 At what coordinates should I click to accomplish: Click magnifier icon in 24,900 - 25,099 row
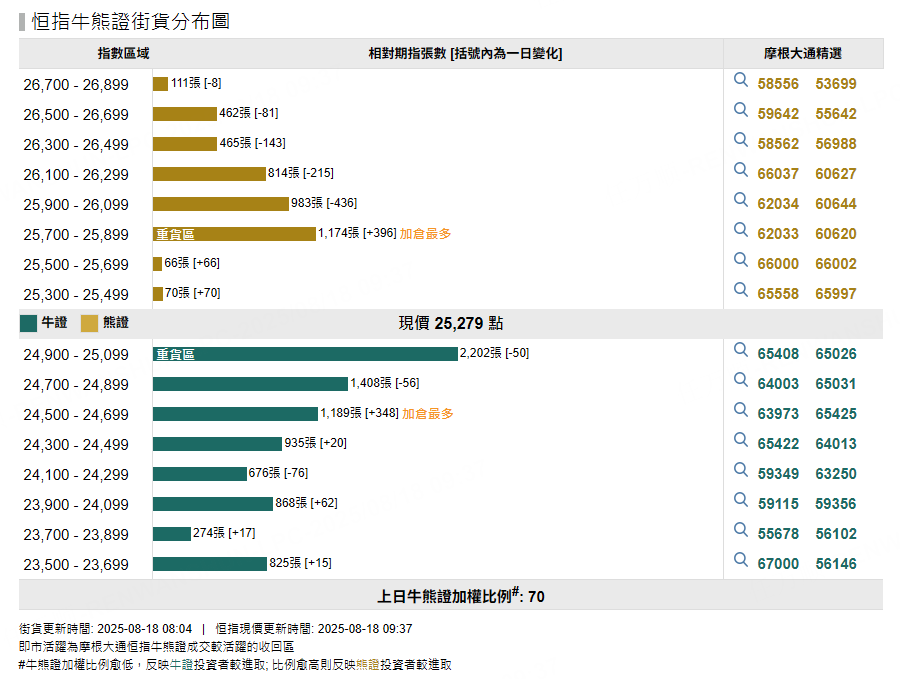click(741, 350)
